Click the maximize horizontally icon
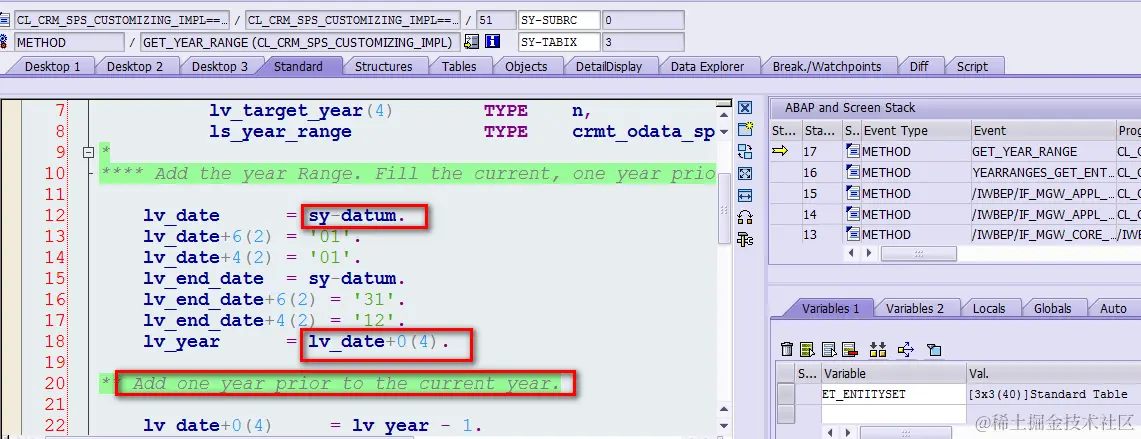The height and width of the screenshot is (439, 1141). click(744, 195)
